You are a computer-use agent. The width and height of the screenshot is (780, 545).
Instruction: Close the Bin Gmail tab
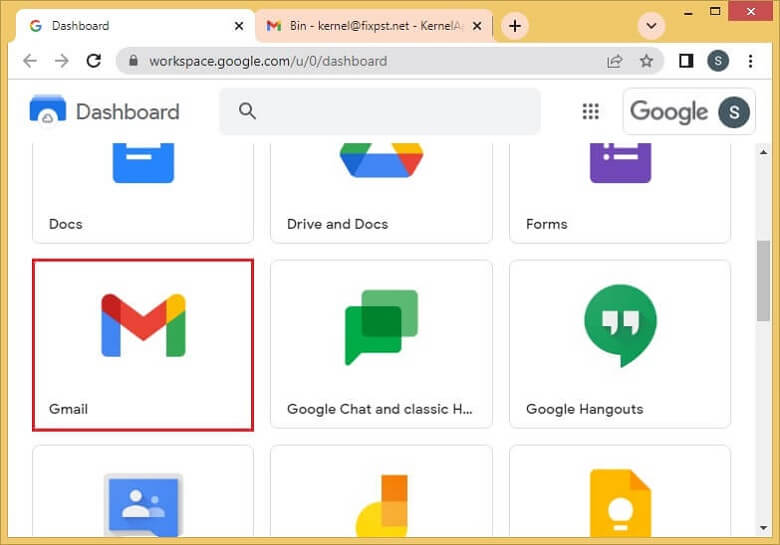(x=477, y=26)
